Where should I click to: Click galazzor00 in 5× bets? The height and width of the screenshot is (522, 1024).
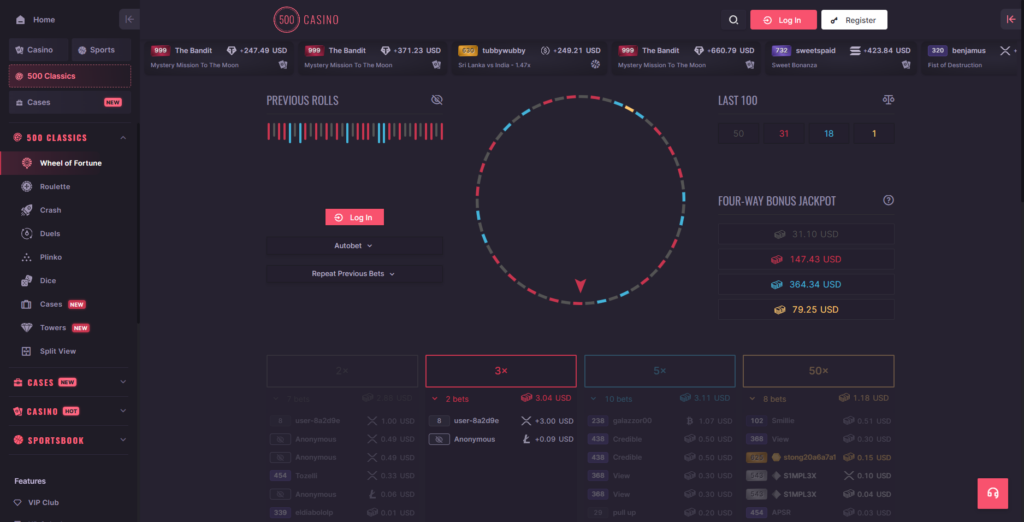633,421
